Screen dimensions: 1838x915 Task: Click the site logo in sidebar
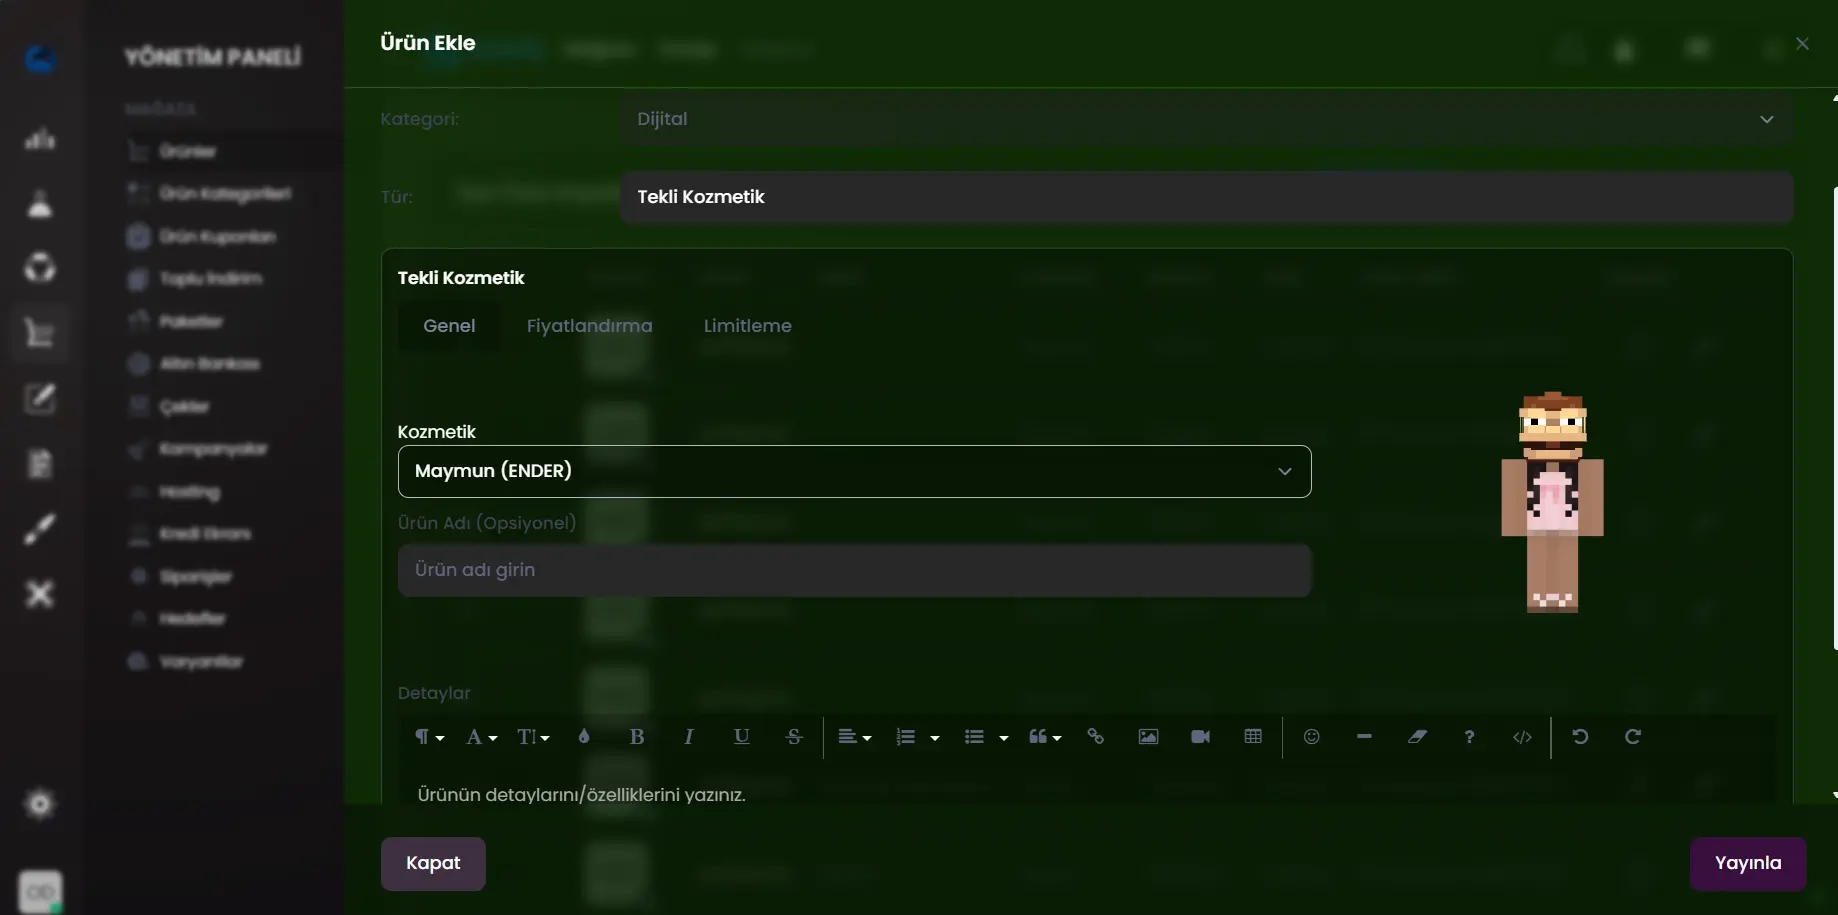point(40,59)
